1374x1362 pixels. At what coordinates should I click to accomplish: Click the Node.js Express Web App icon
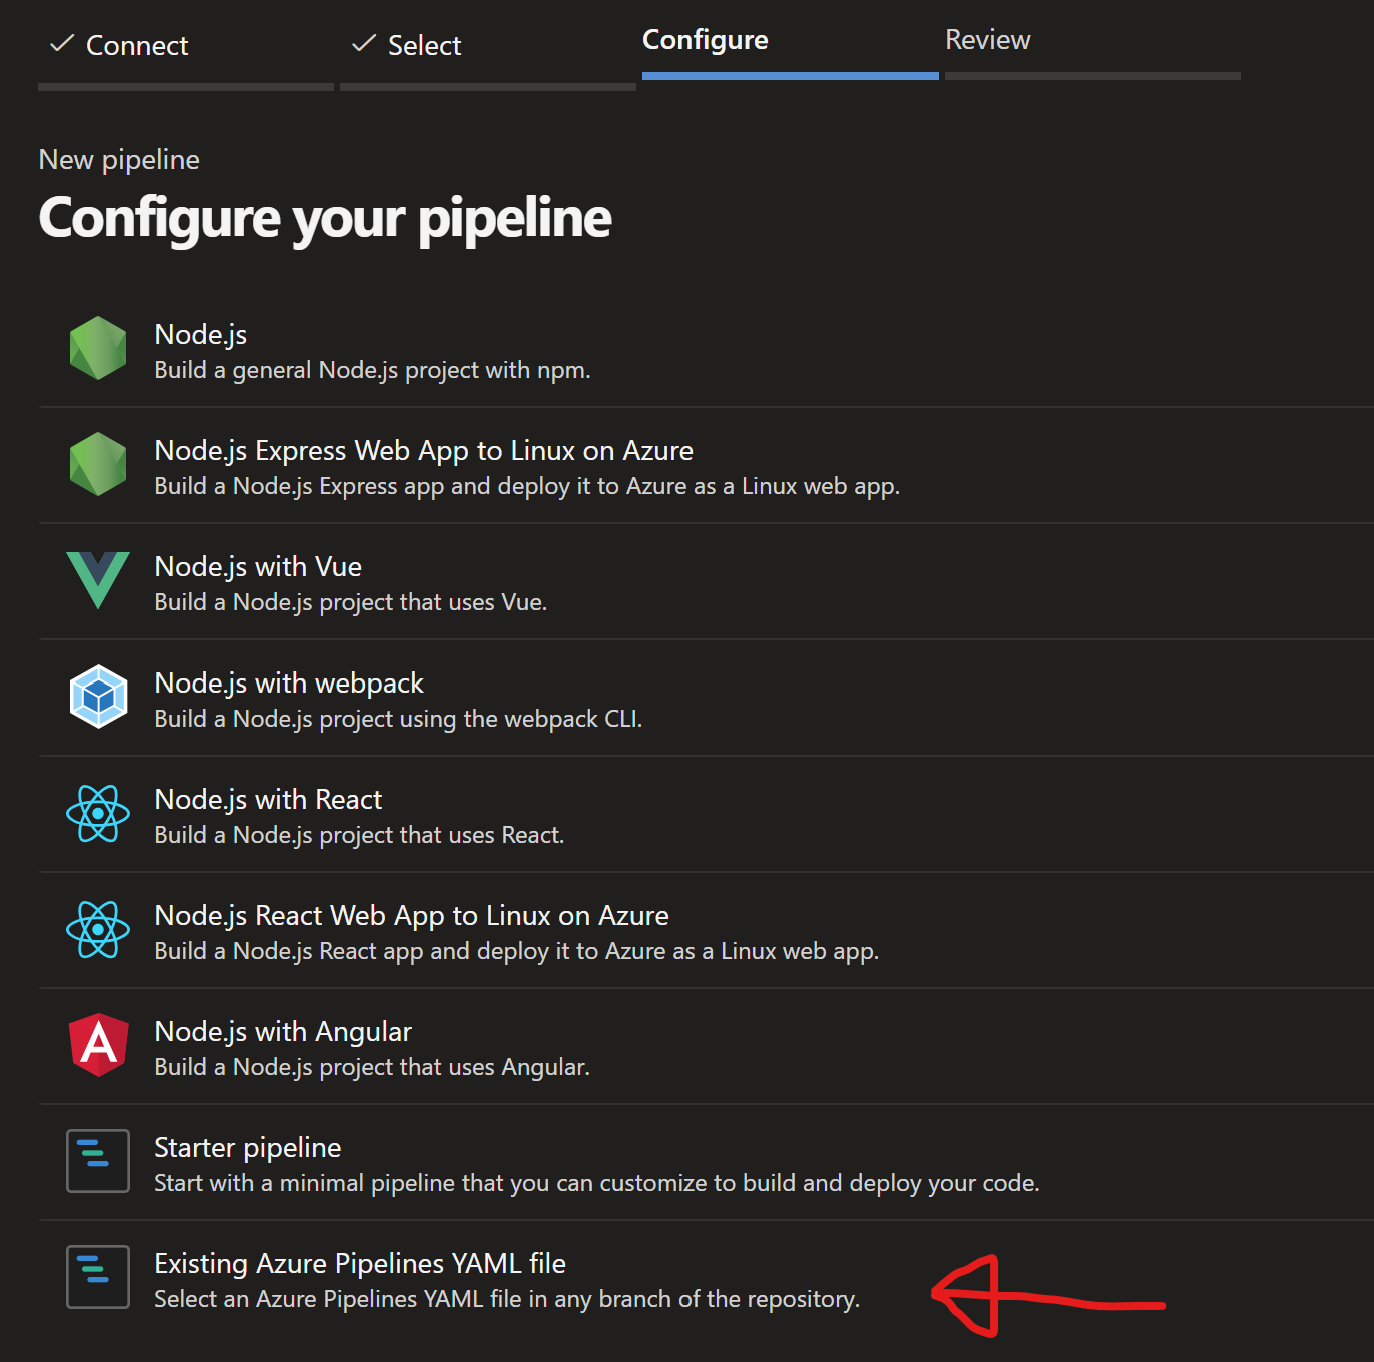pos(98,464)
